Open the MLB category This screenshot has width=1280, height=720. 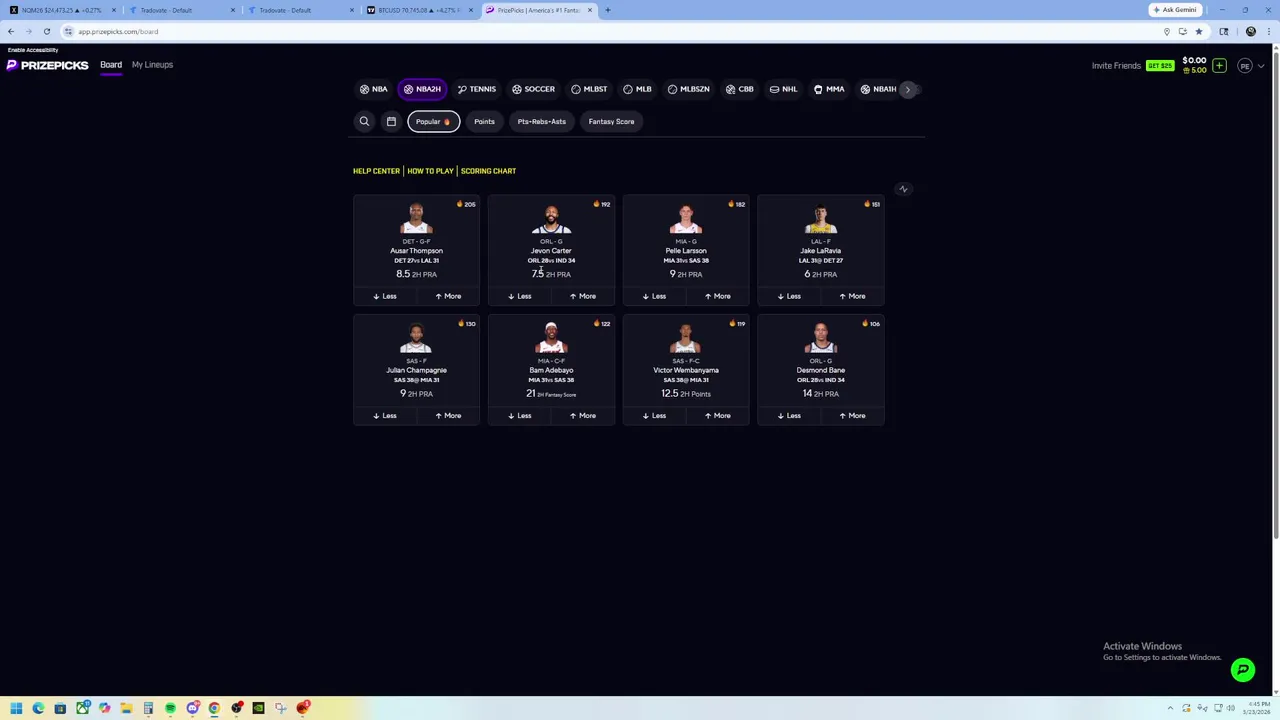tap(637, 89)
